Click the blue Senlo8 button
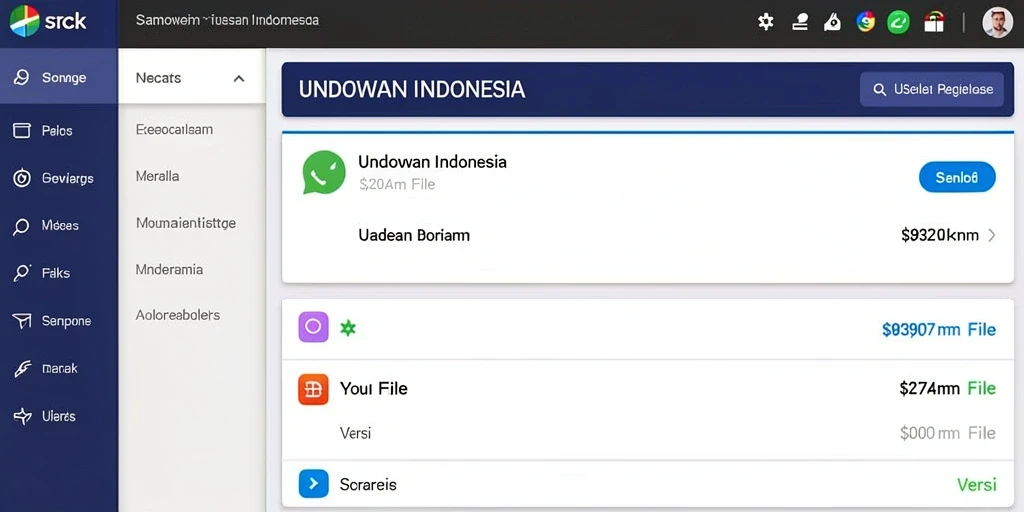 957,177
